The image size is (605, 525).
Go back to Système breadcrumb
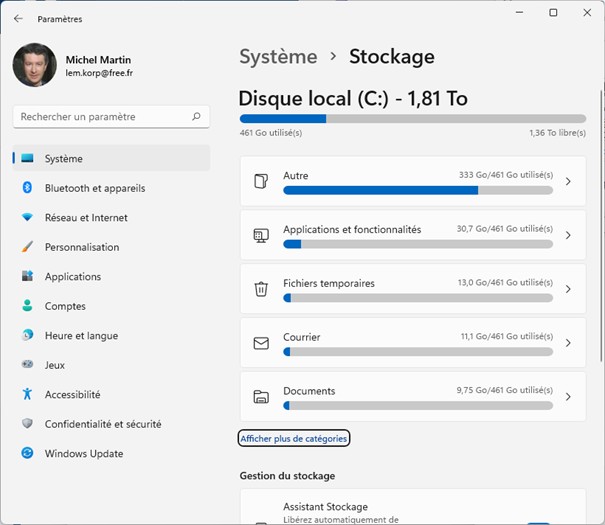pyautogui.click(x=278, y=56)
